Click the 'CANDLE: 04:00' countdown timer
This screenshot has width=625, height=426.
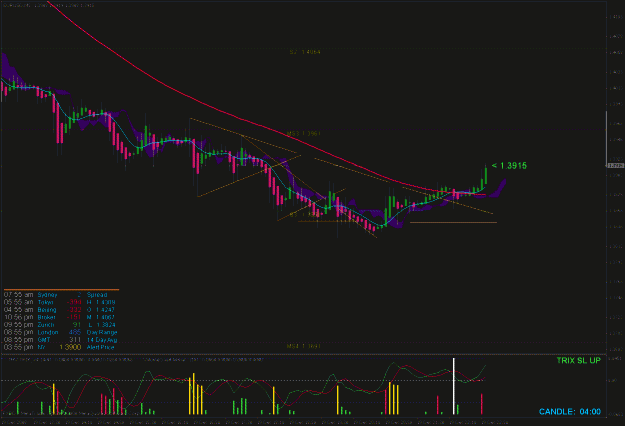tap(570, 411)
